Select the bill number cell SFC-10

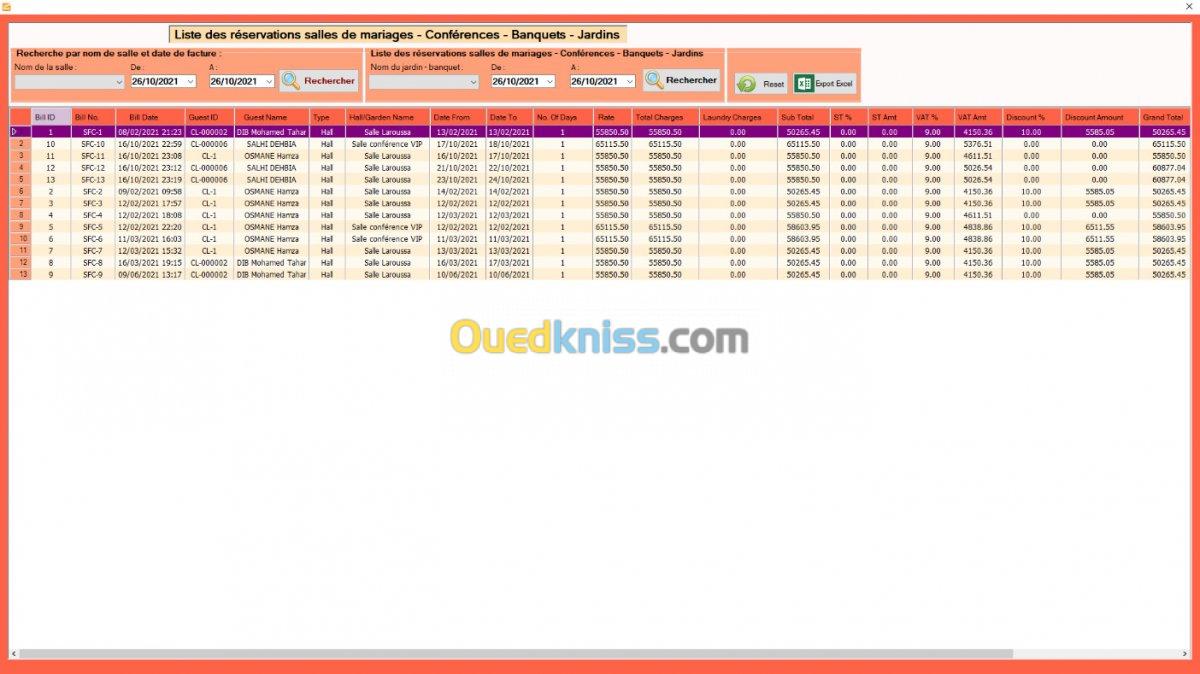pos(93,144)
